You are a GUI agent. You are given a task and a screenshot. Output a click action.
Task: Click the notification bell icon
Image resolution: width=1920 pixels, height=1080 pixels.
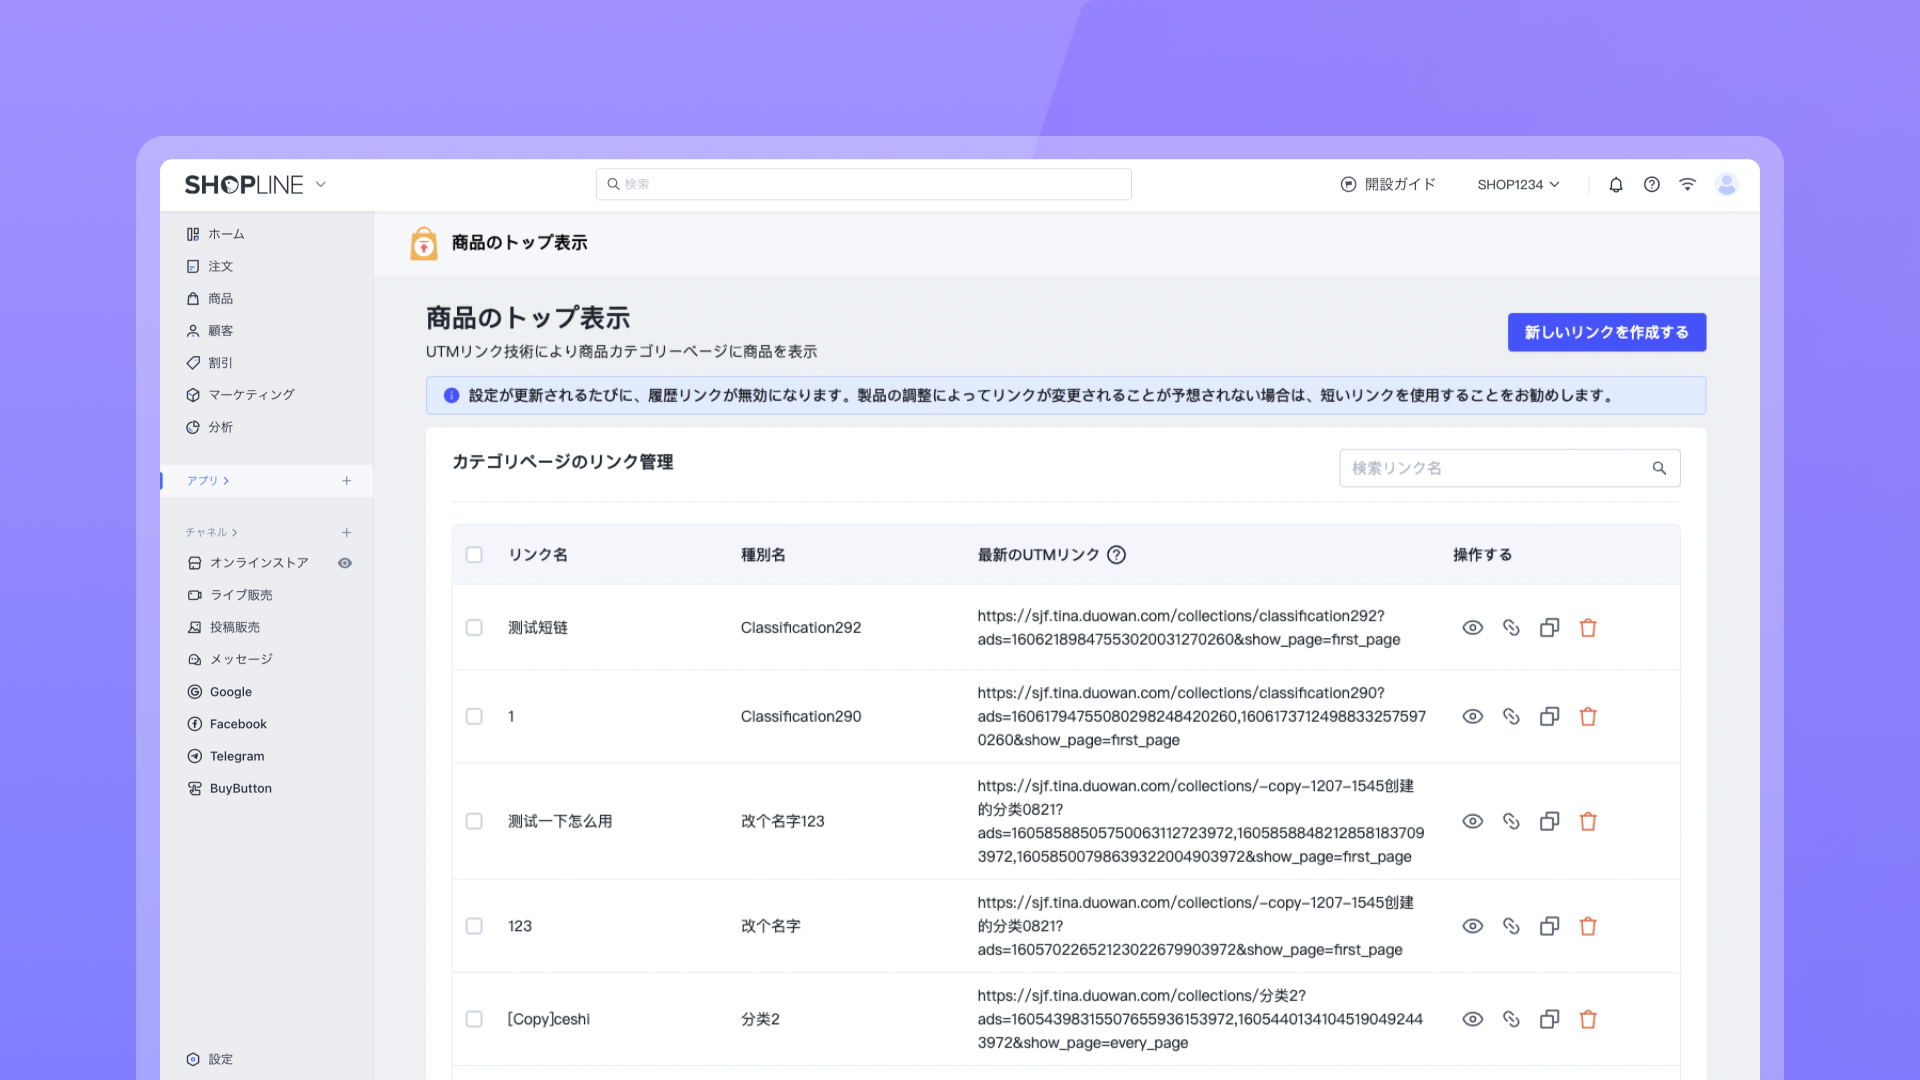(1615, 185)
